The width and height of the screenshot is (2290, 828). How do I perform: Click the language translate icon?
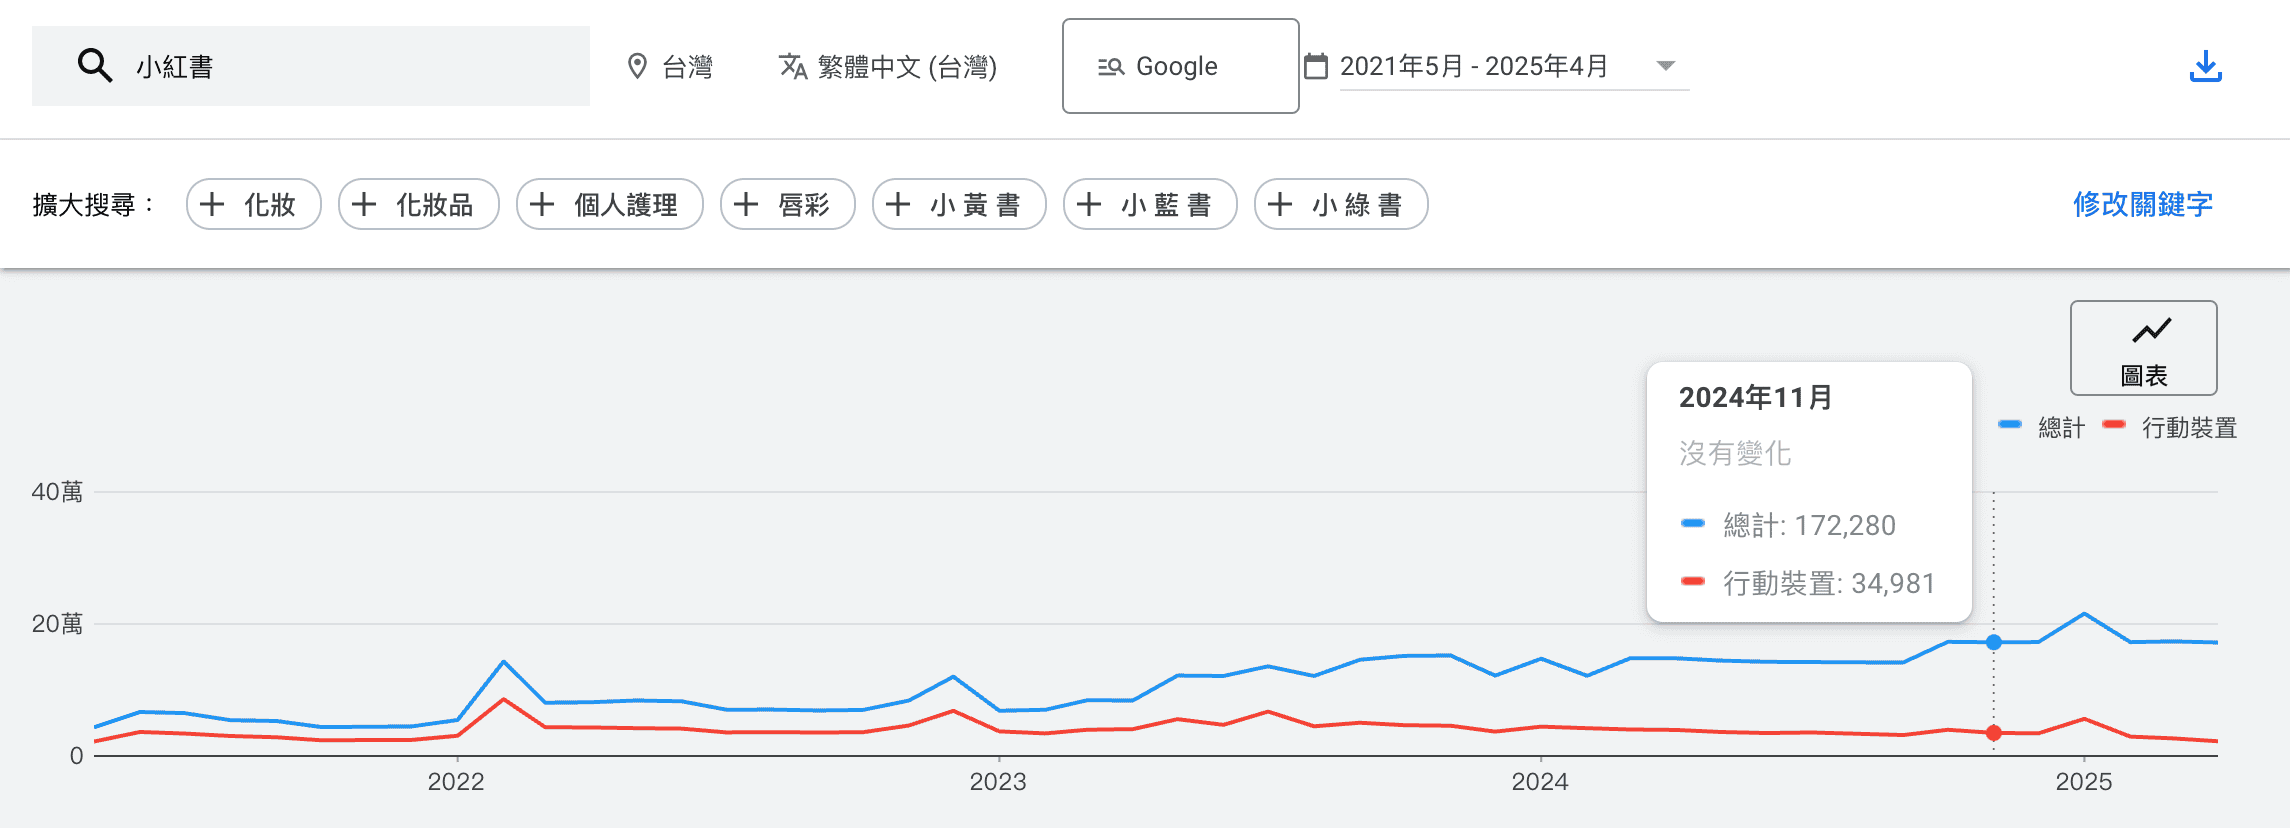click(x=793, y=67)
